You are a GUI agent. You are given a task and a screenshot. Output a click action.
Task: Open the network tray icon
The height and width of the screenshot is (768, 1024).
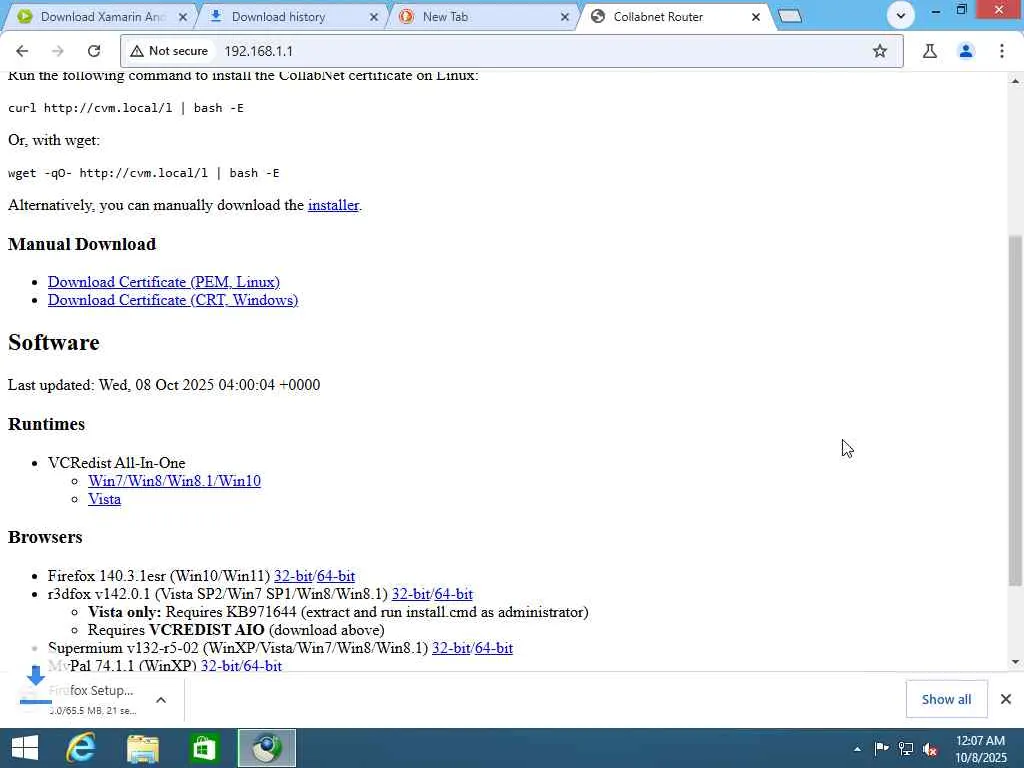(906, 749)
